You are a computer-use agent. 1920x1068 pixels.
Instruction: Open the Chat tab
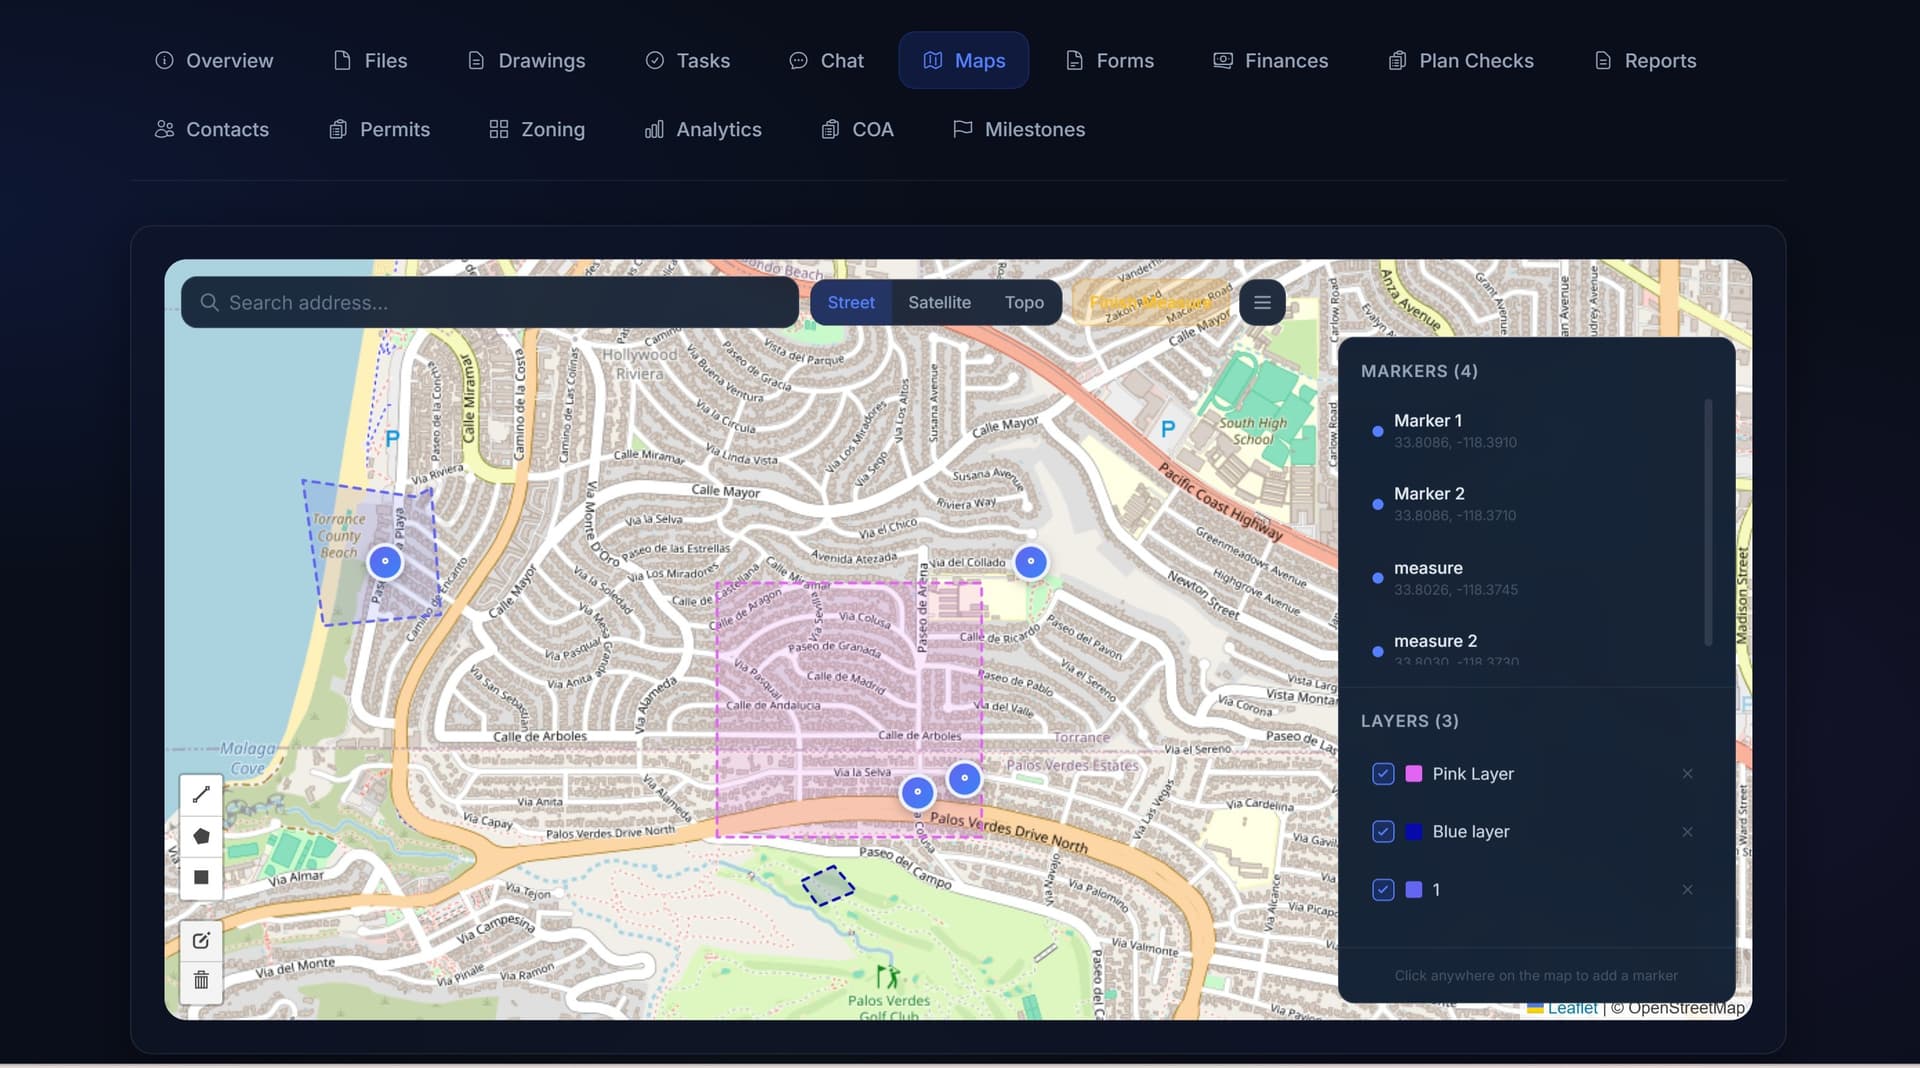tap(826, 60)
